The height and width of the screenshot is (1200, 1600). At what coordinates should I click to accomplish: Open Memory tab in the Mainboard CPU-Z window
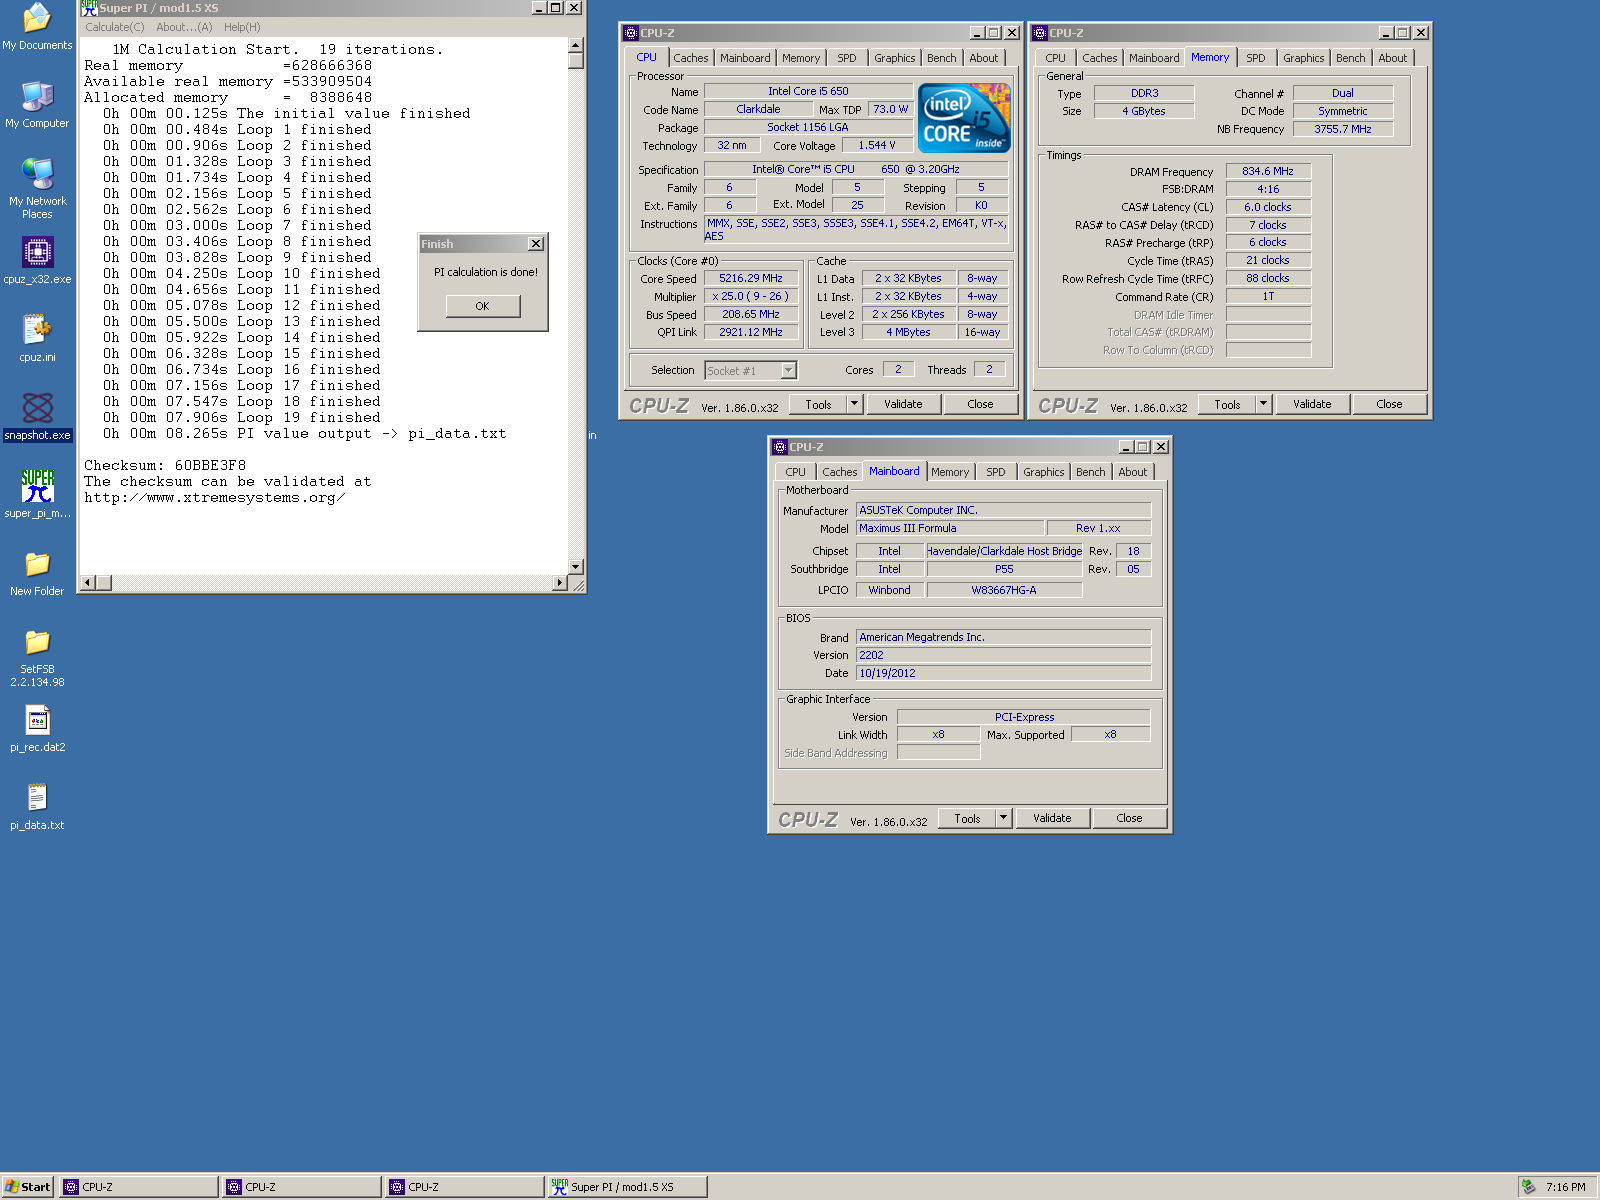950,472
